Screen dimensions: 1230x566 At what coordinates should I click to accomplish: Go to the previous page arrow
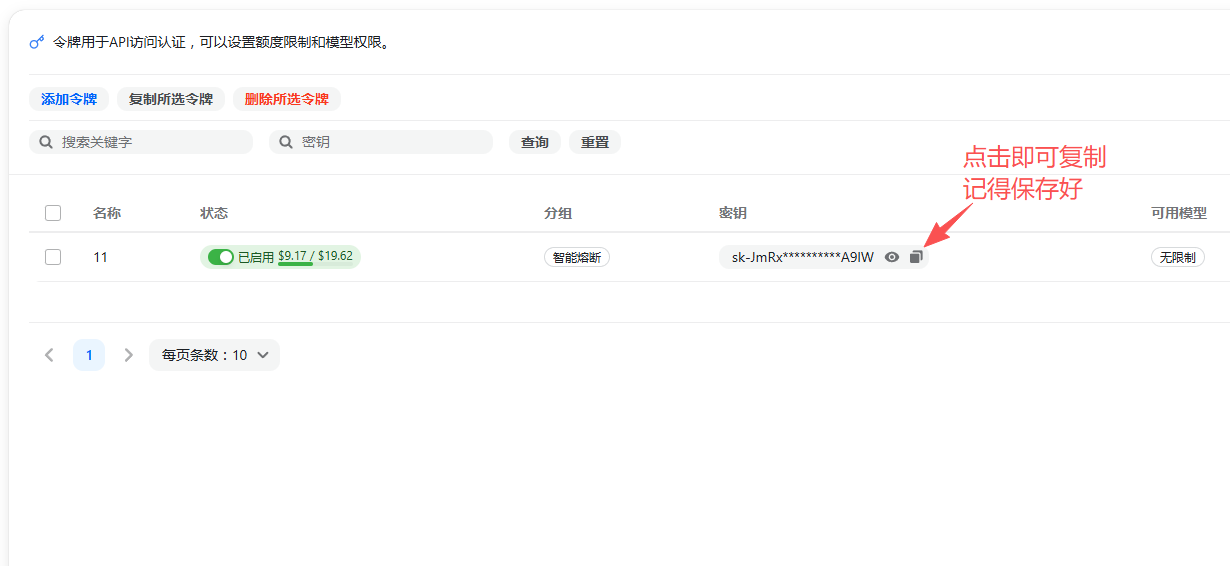point(49,355)
